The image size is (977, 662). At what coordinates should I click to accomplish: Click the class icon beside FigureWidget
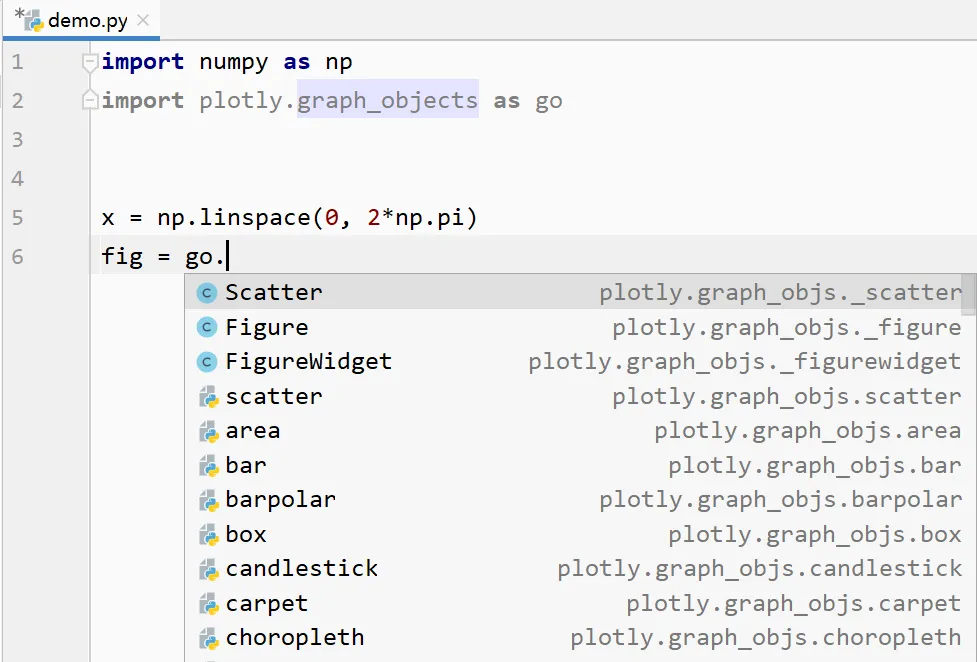point(207,362)
